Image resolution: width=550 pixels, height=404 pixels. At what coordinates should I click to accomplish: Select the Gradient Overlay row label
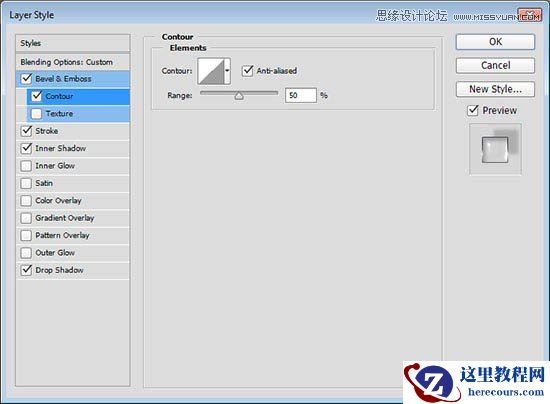pos(65,218)
